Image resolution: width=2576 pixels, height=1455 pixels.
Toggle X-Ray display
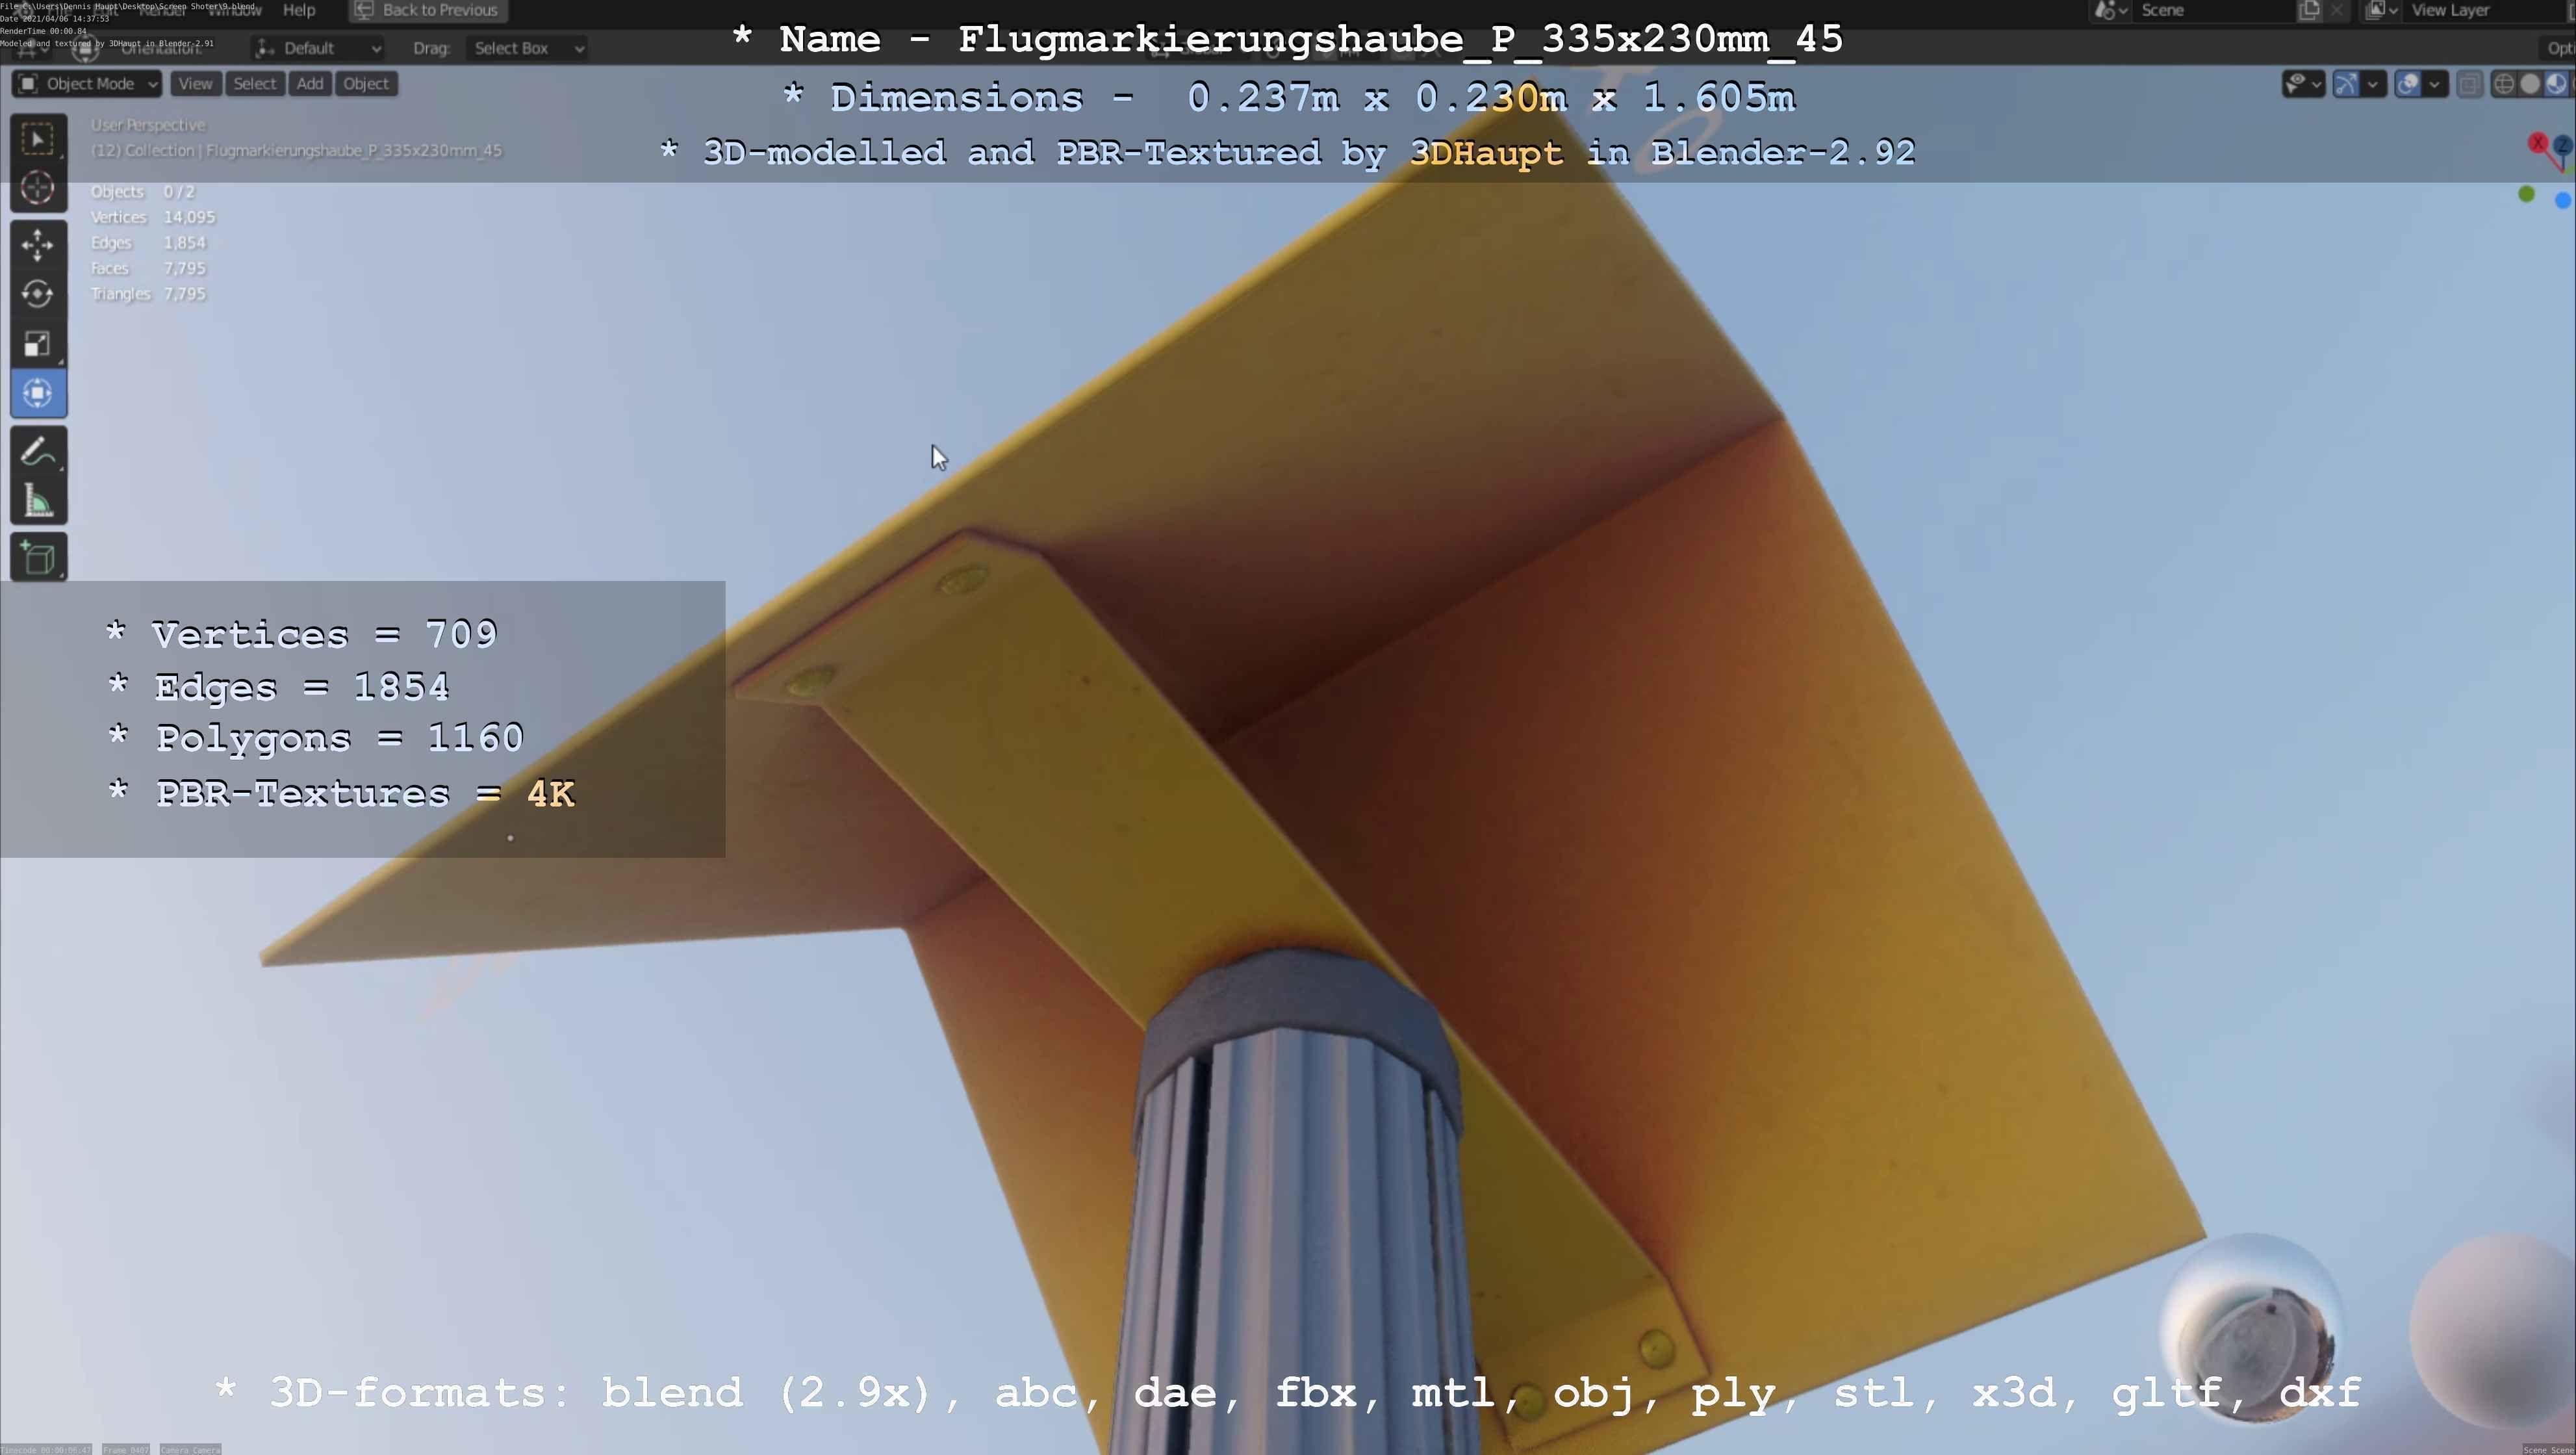click(x=2469, y=84)
